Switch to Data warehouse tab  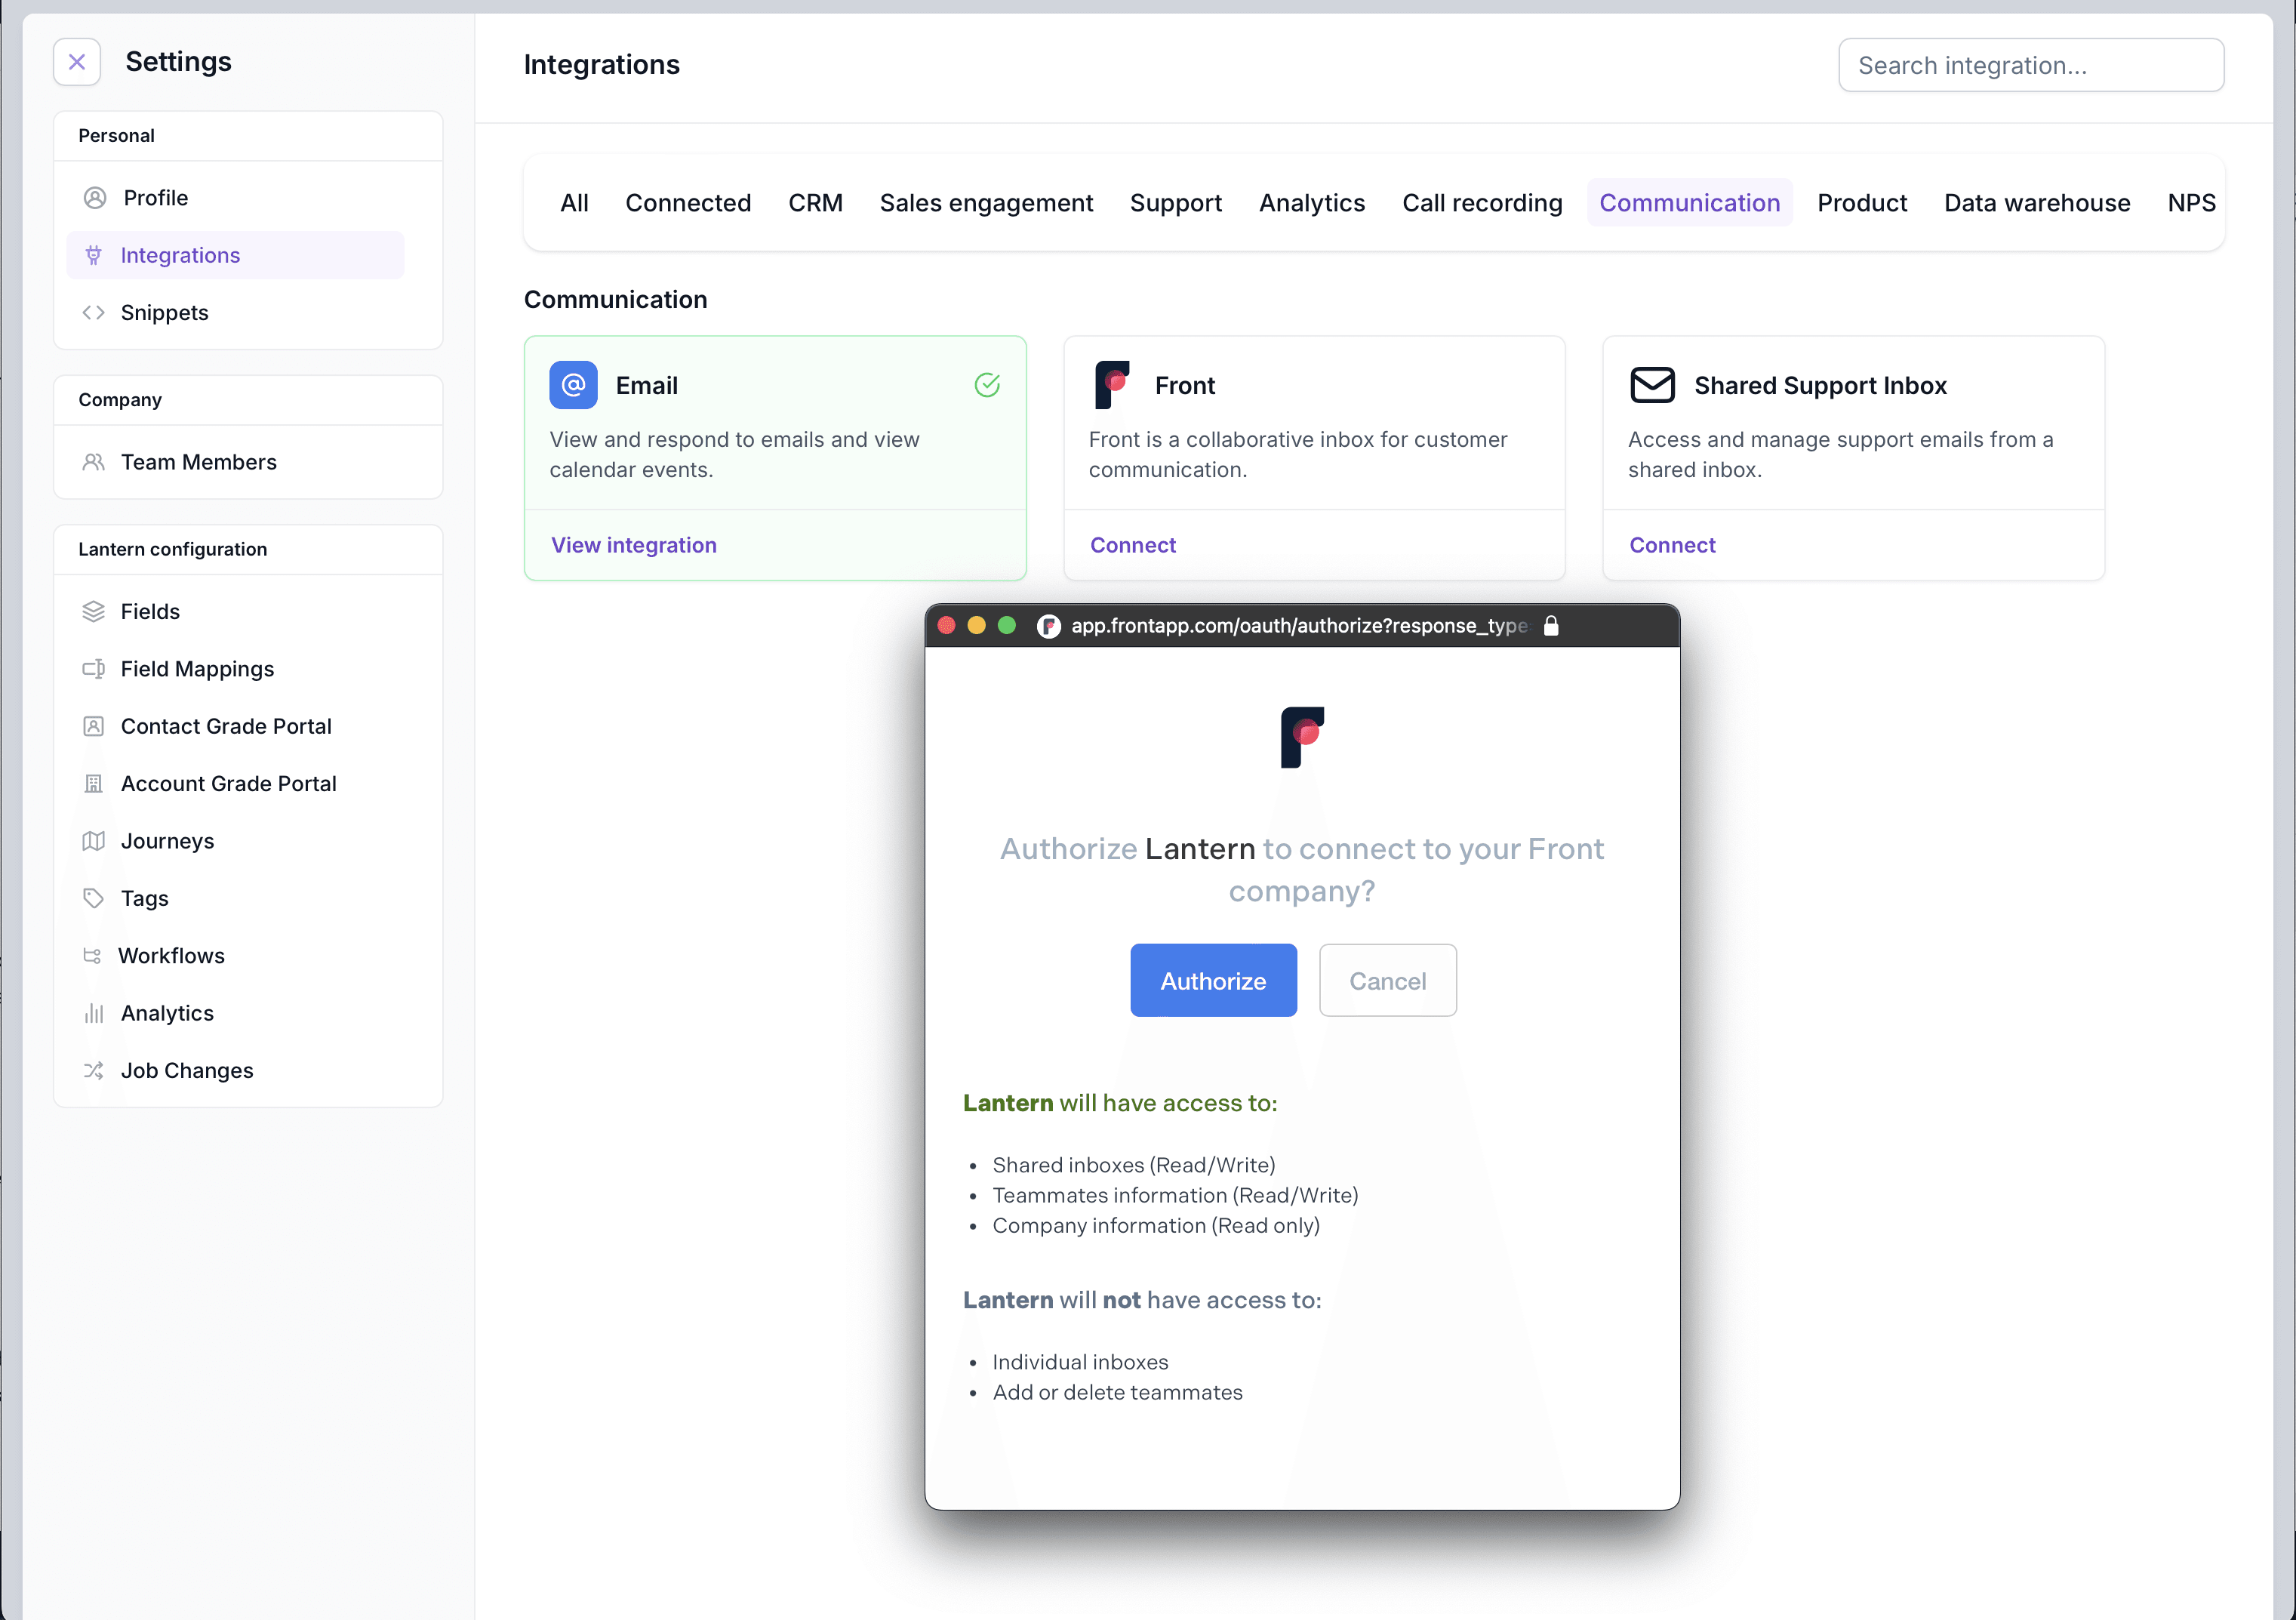[2037, 203]
